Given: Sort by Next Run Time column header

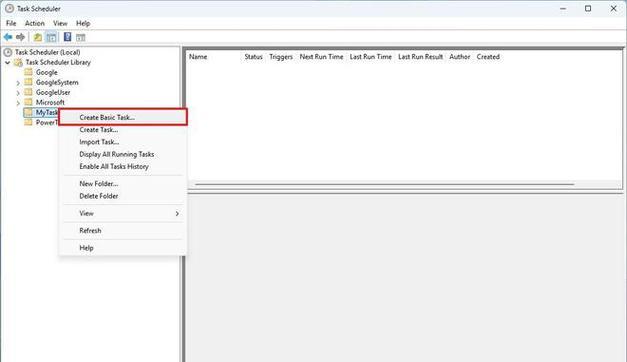Looking at the screenshot, I should click(321, 57).
